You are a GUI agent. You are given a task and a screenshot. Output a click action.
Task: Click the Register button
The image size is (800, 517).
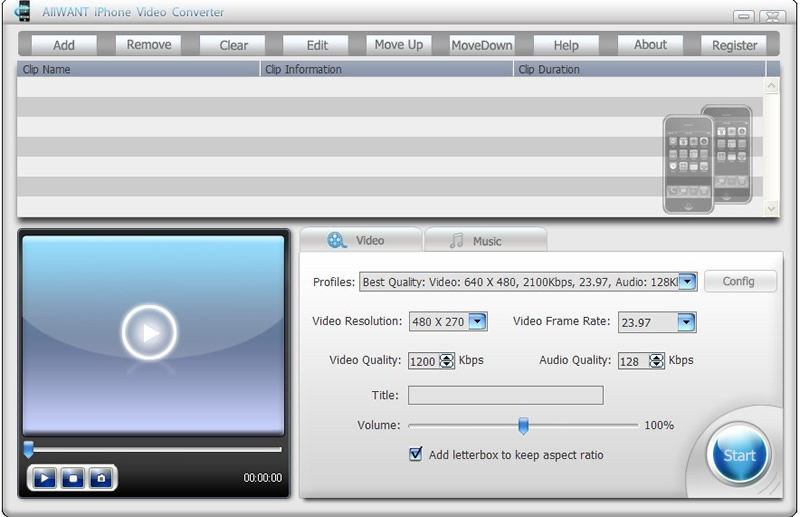(734, 45)
